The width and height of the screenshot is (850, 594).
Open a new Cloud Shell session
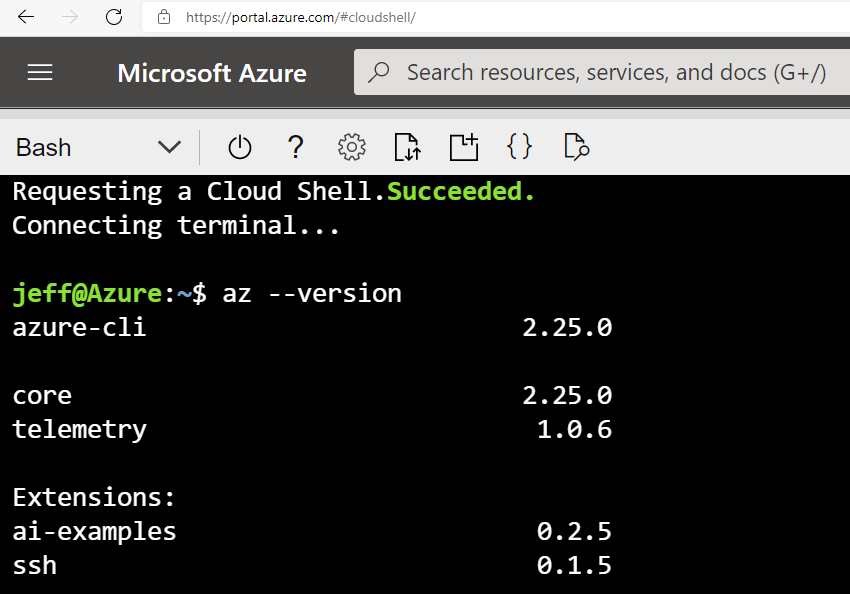click(x=463, y=147)
